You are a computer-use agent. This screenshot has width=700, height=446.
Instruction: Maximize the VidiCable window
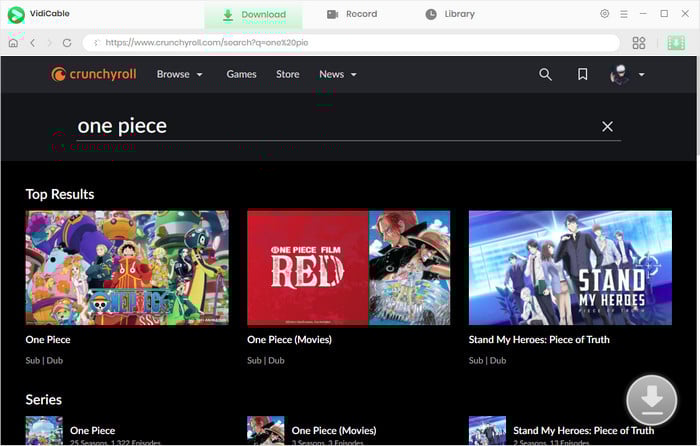(664, 14)
